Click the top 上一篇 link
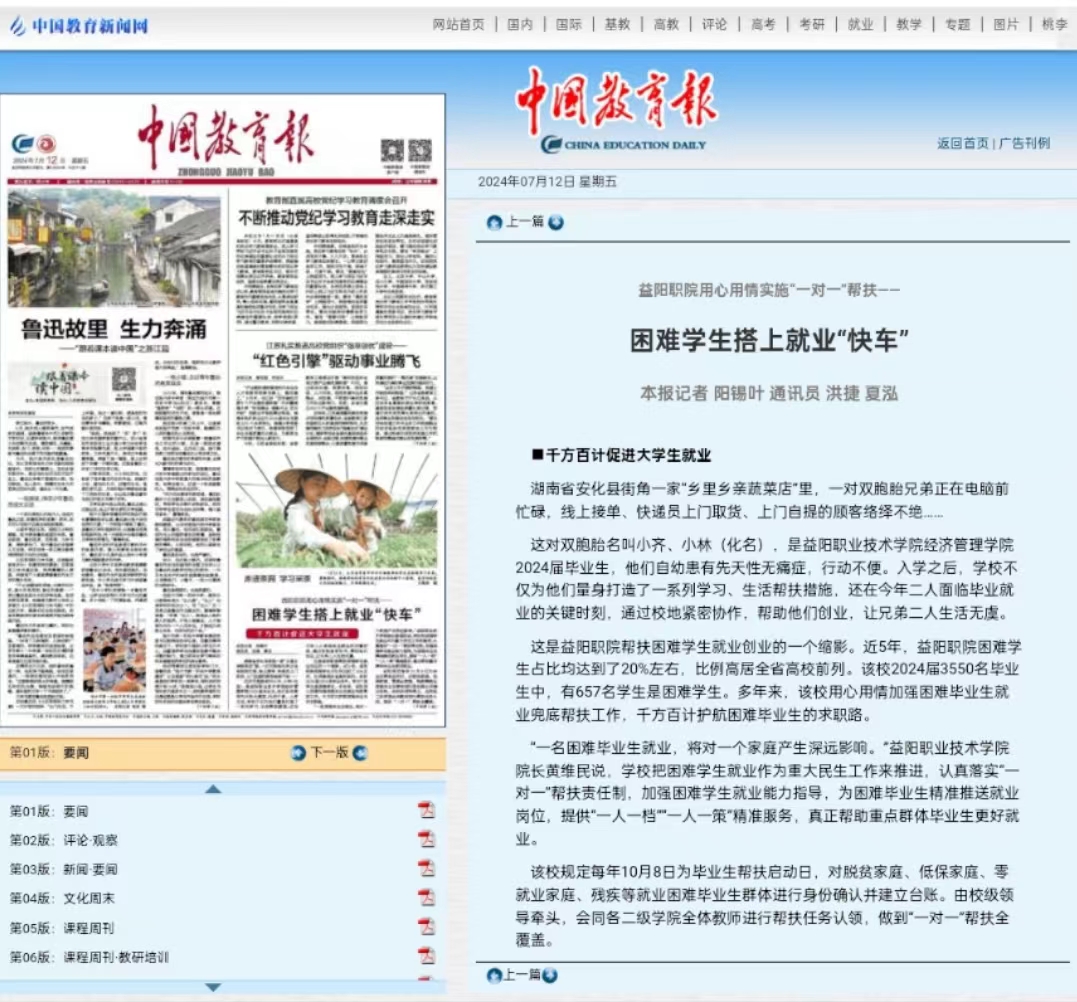The width and height of the screenshot is (1077, 1002). (x=525, y=222)
